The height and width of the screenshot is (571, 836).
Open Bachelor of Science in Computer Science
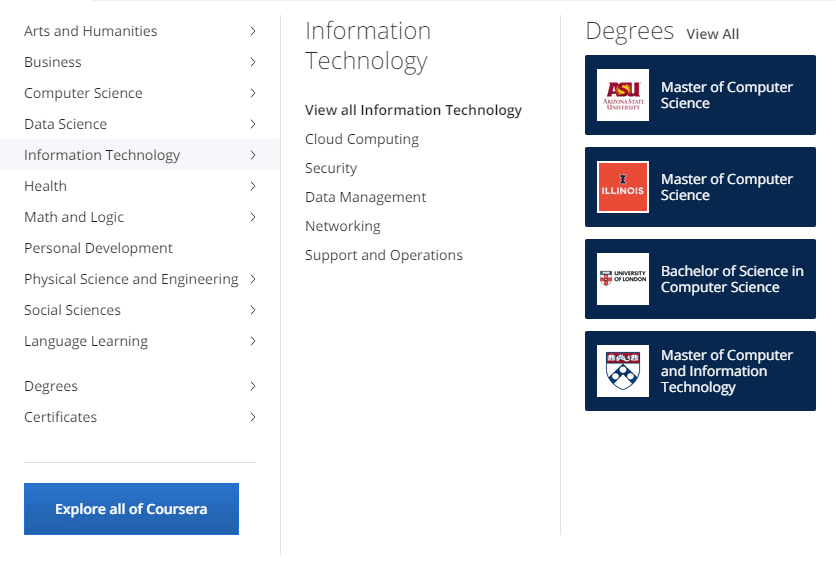click(x=700, y=279)
